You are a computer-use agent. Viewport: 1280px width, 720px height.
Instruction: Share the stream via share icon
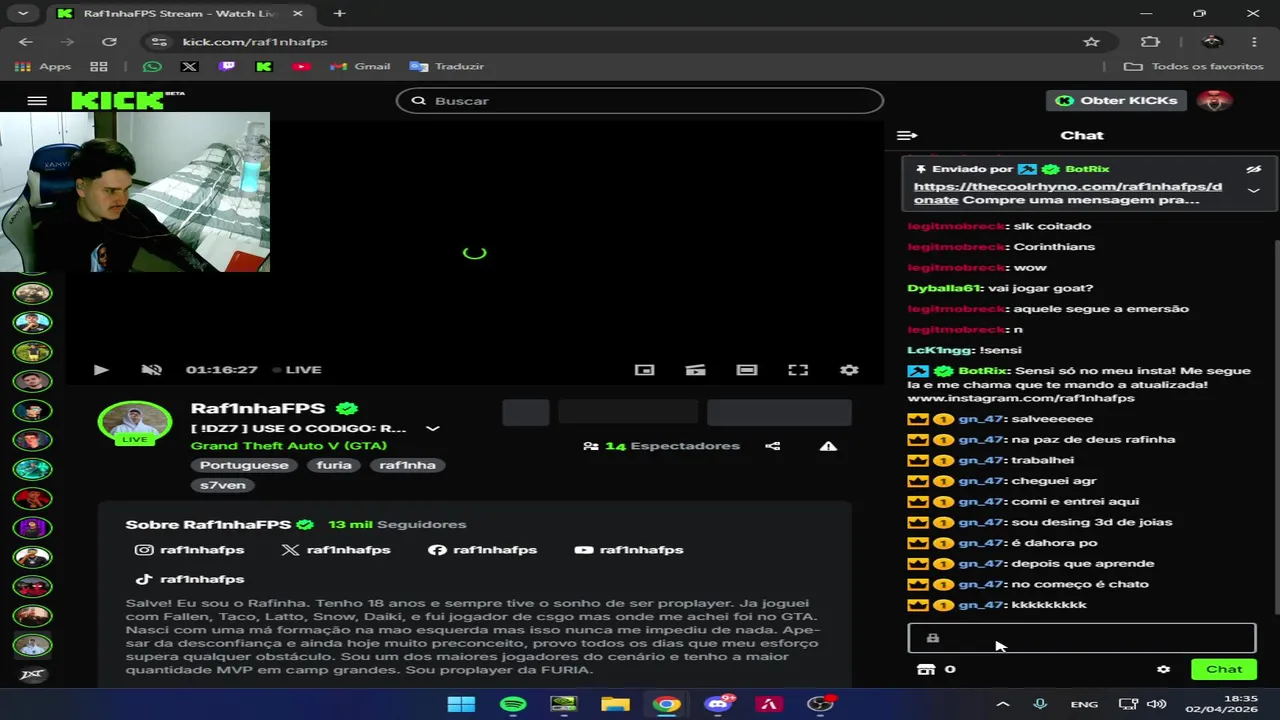[773, 446]
